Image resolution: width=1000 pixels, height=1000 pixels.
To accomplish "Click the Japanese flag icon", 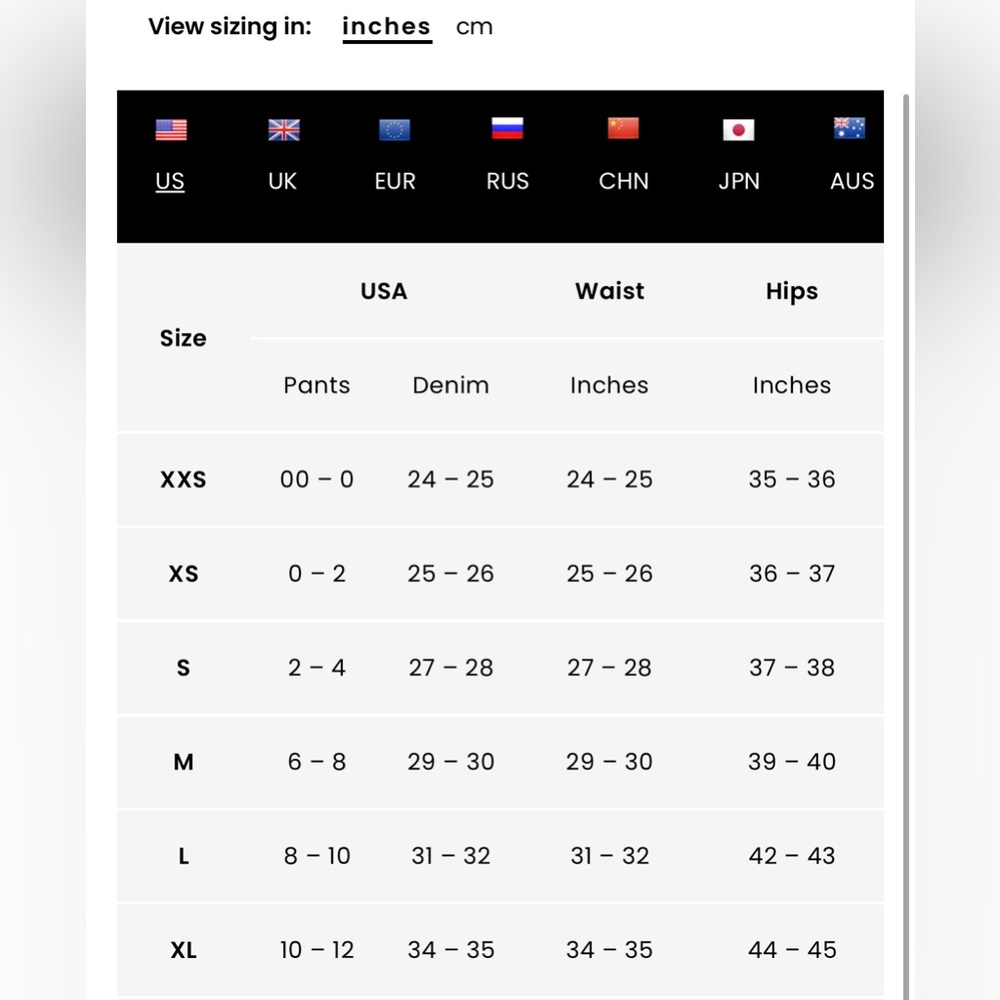I will point(738,130).
